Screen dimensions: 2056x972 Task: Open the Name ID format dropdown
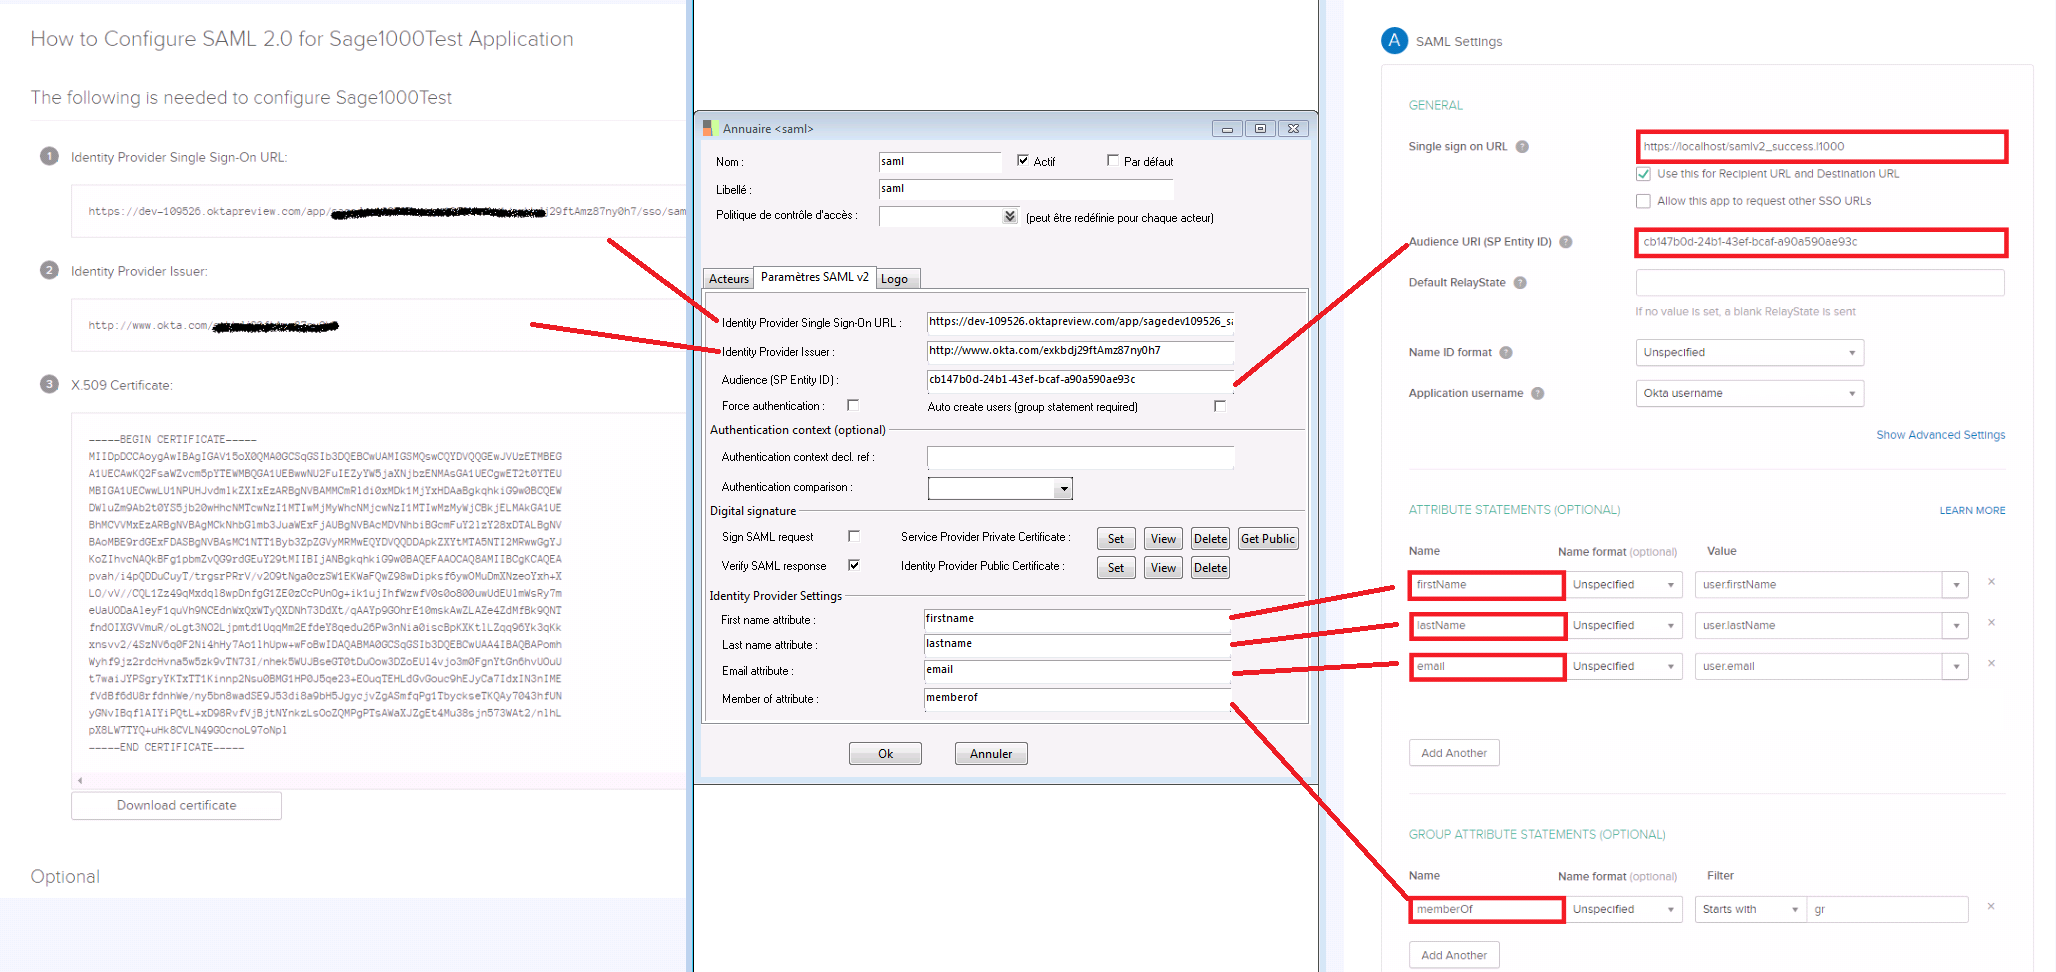[x=1750, y=353]
